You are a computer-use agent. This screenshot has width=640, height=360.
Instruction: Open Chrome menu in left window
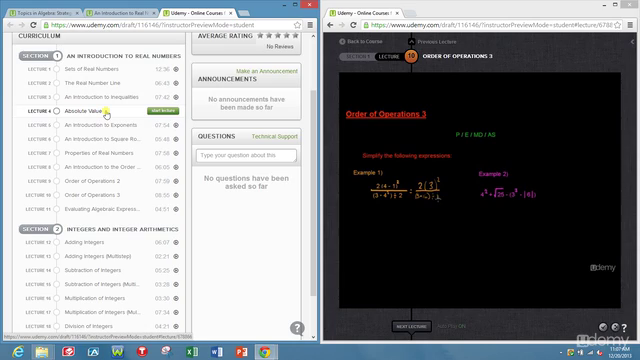310,25
